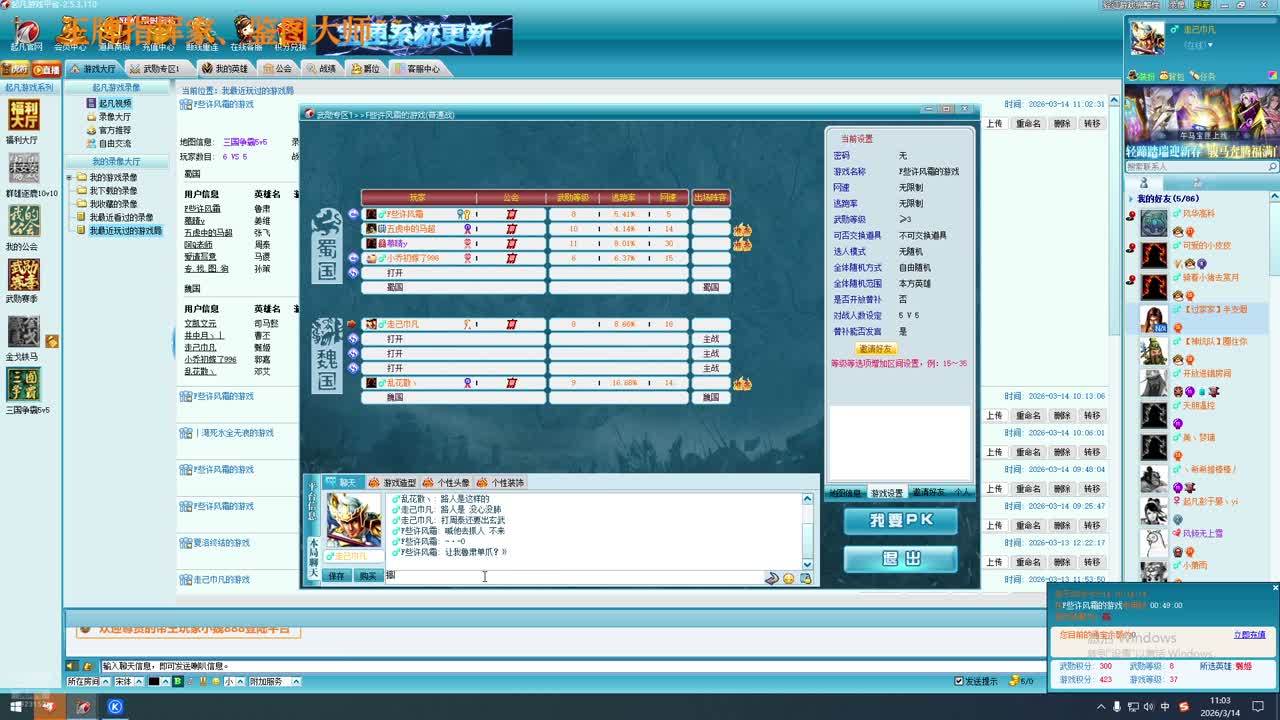1280x720 pixels.
Task: Open the 金戈铁马 game icon
Action: coord(24,331)
